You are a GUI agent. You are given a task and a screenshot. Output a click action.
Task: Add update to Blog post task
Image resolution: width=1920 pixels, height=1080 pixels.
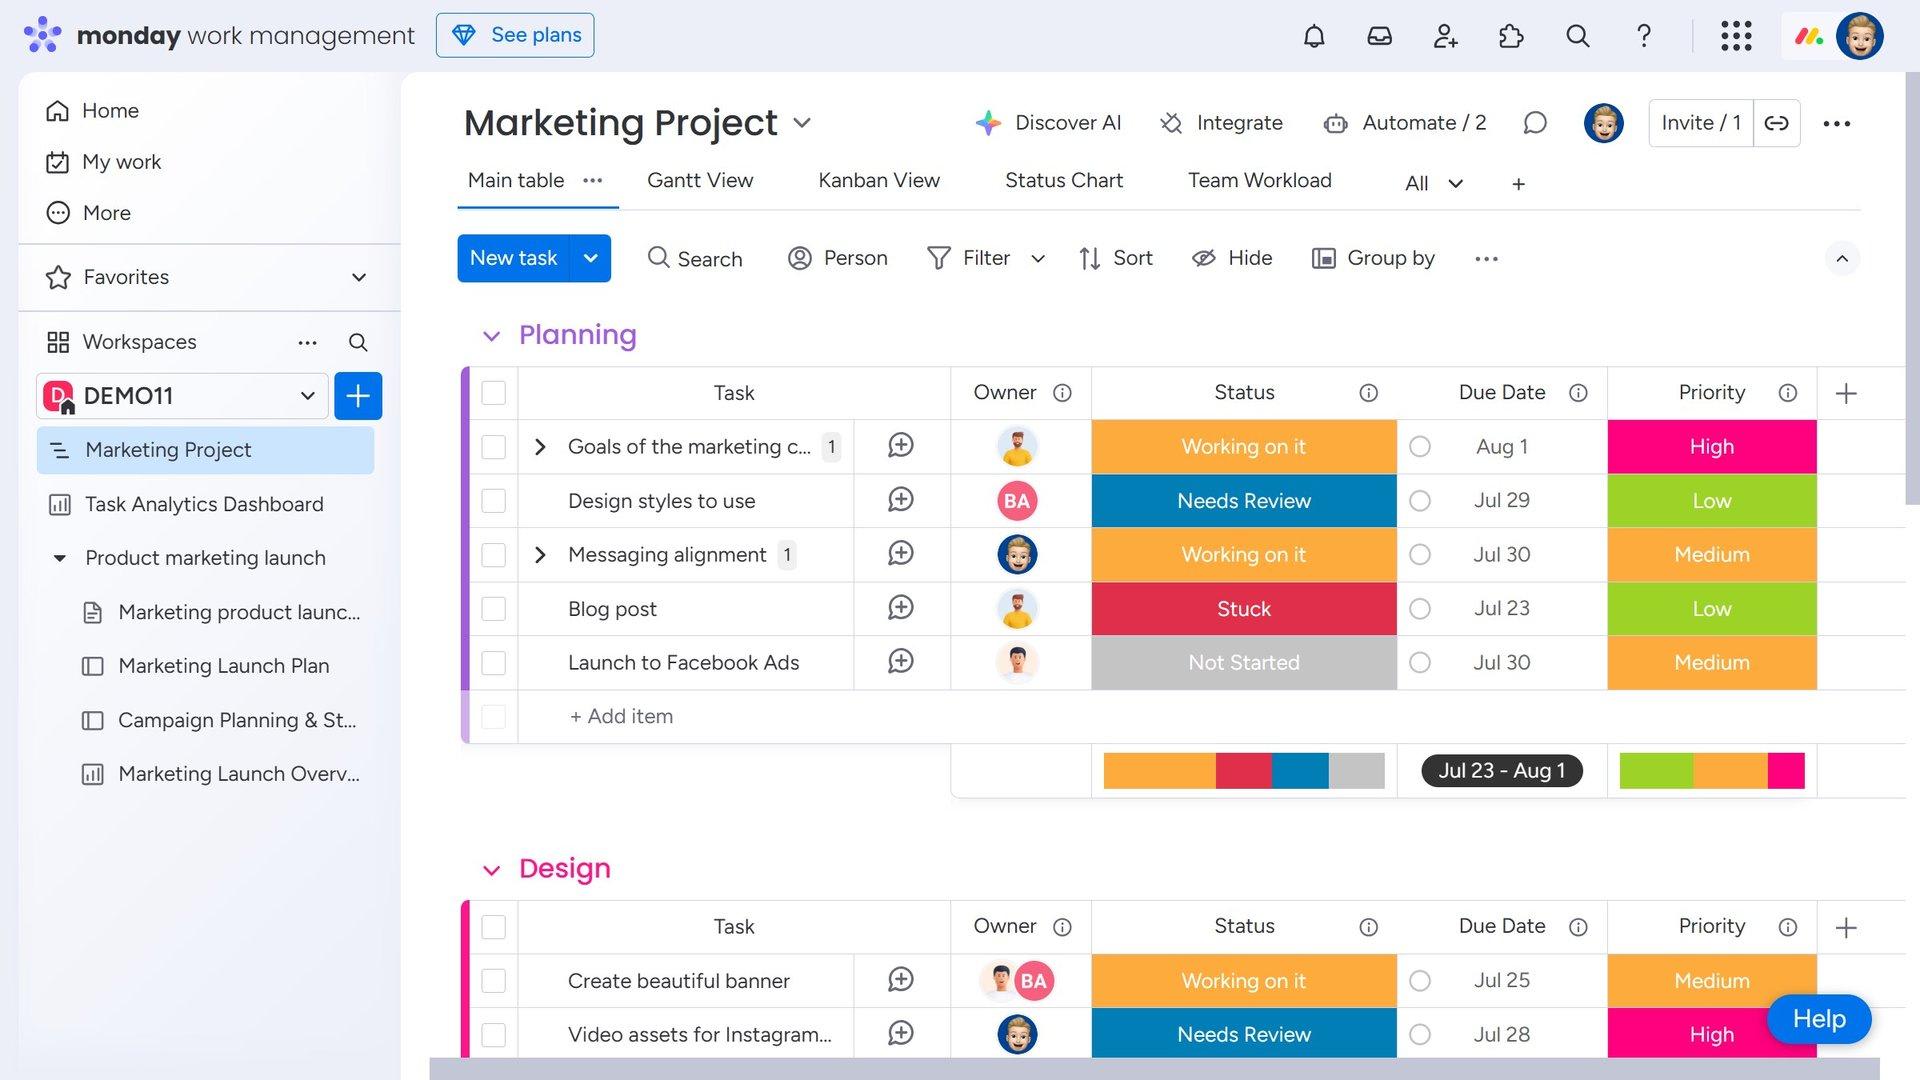tap(901, 608)
